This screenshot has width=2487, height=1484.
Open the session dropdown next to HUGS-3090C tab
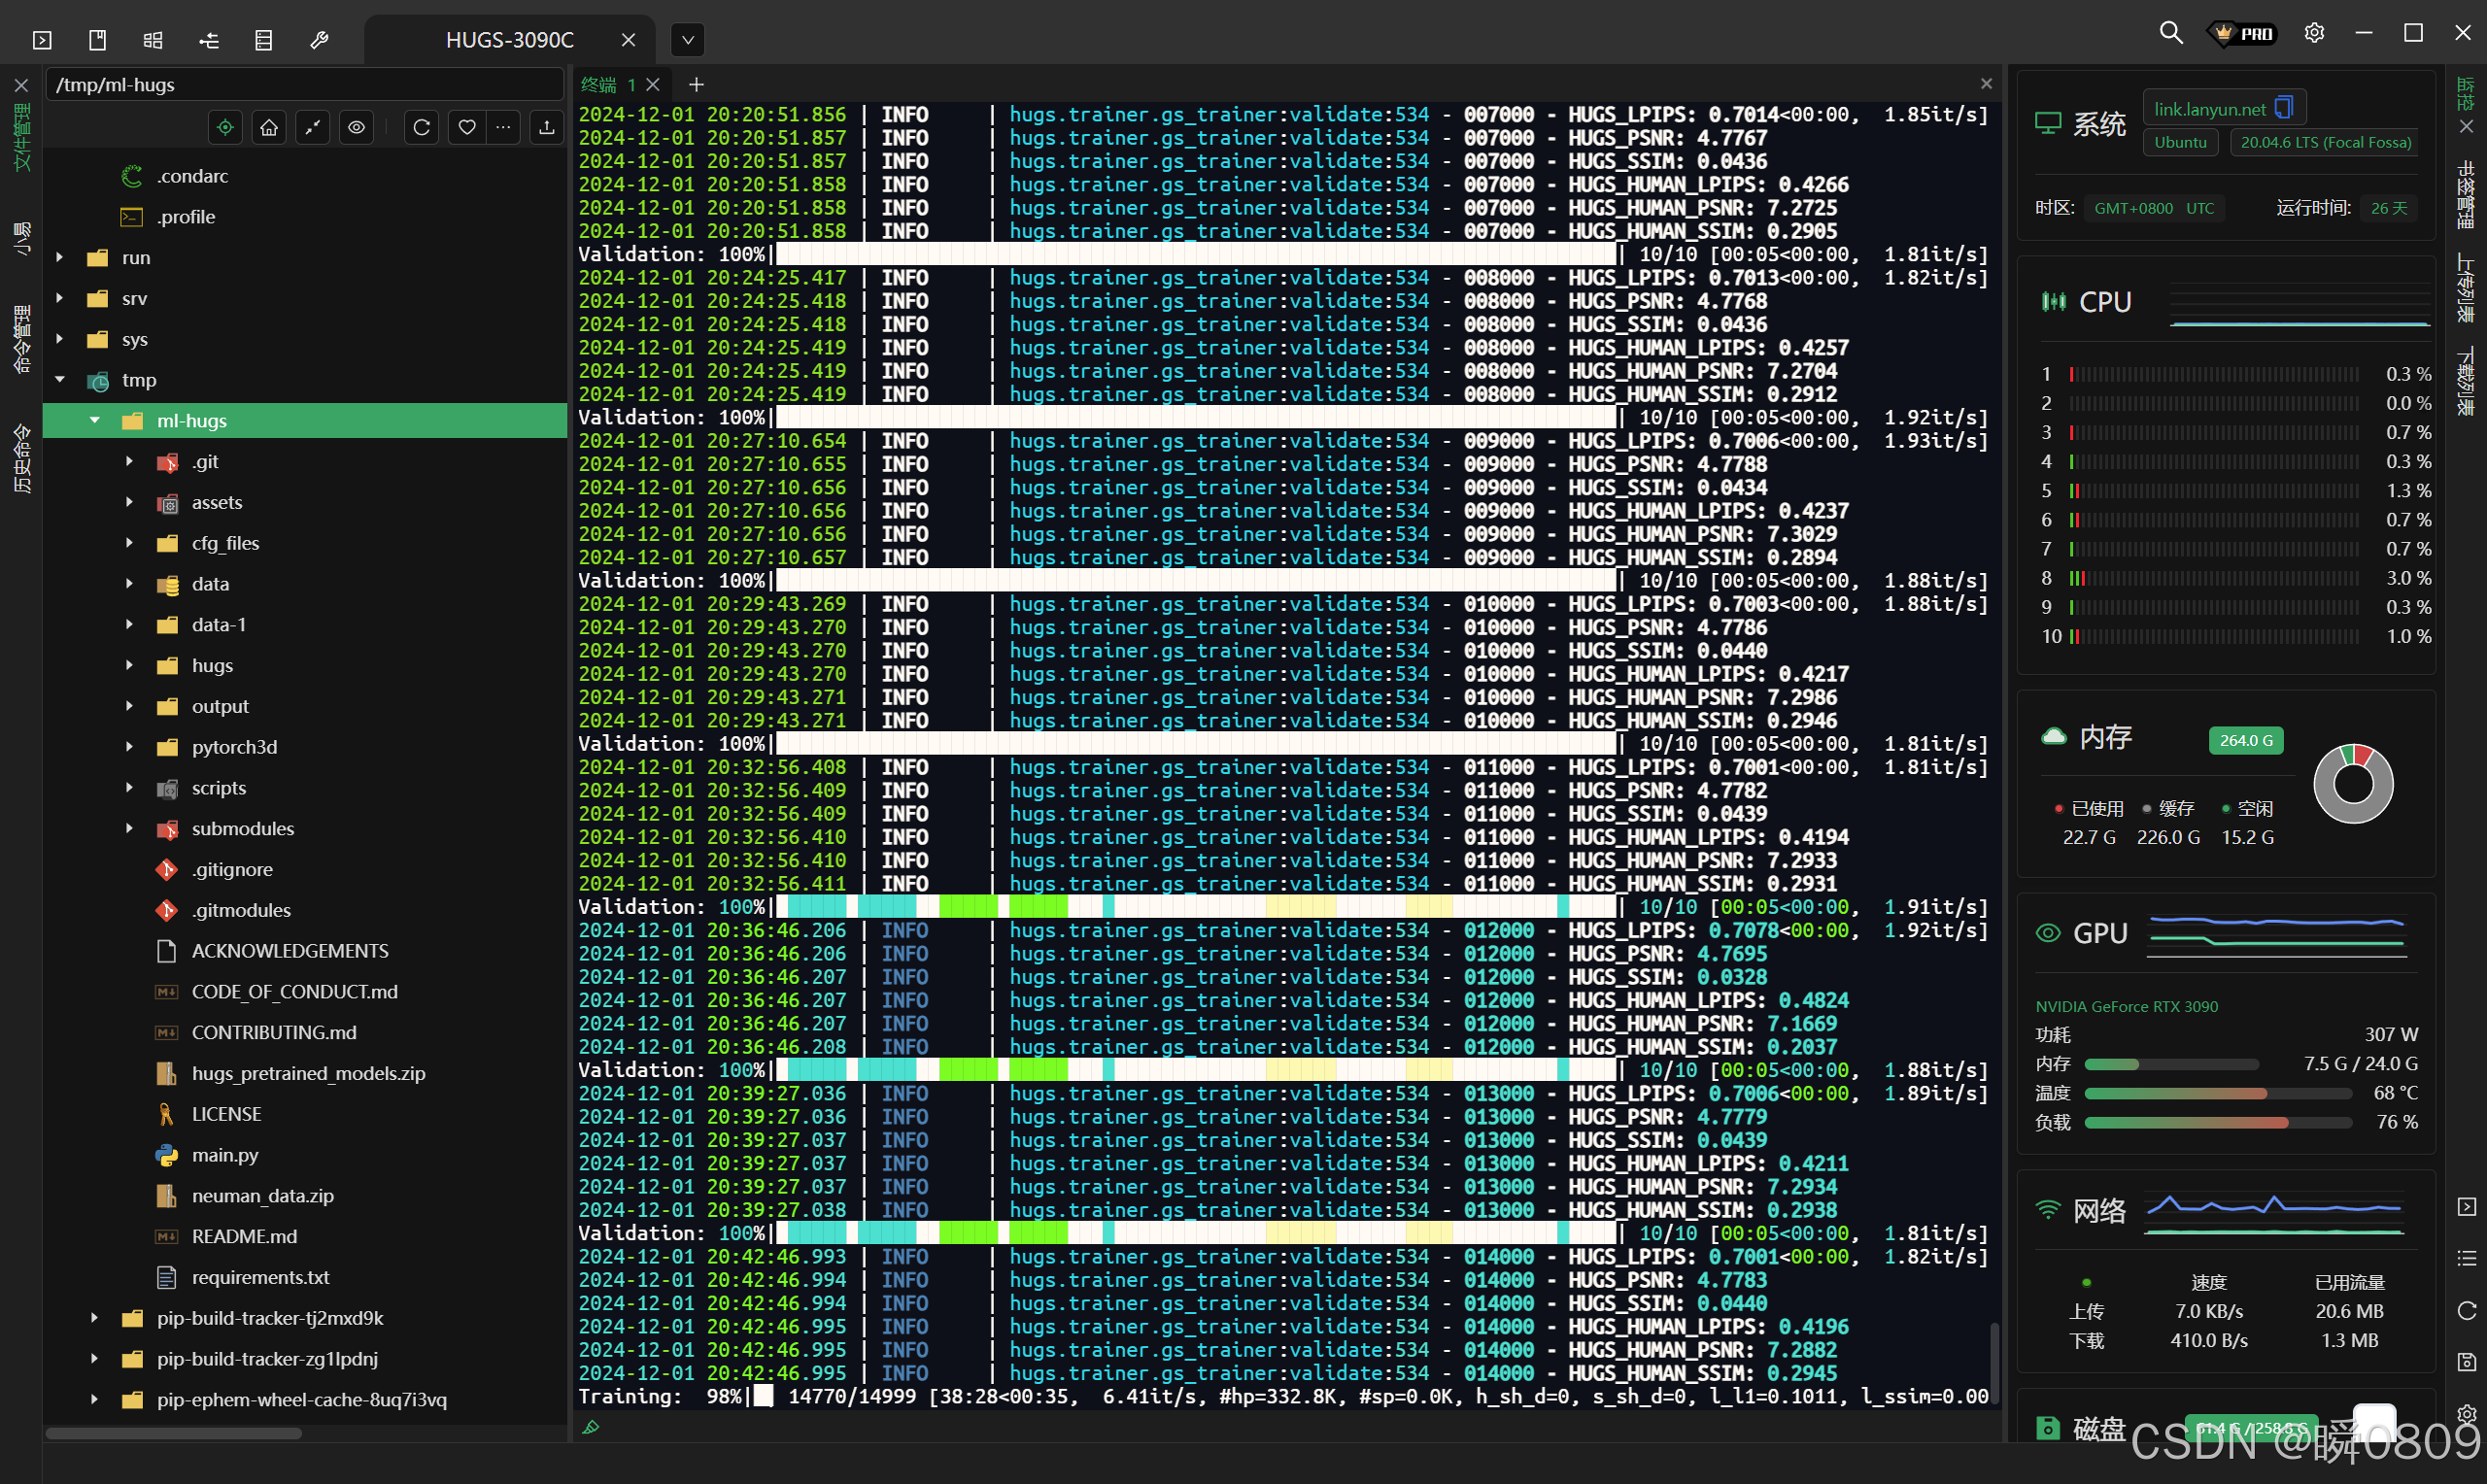pos(687,40)
